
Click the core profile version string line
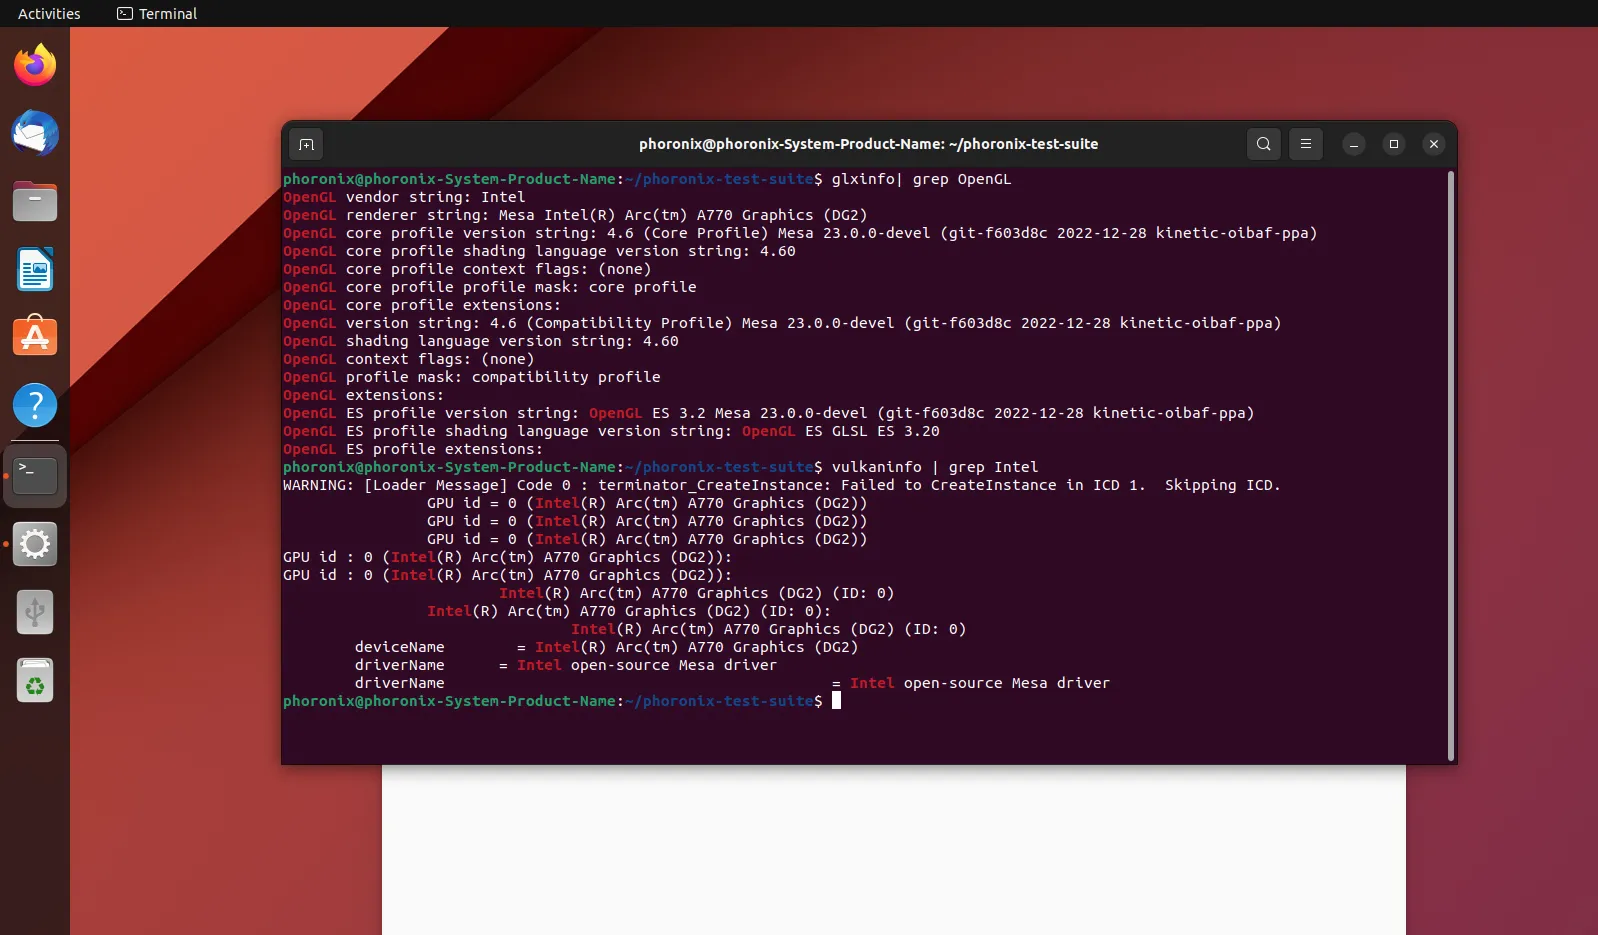800,233
